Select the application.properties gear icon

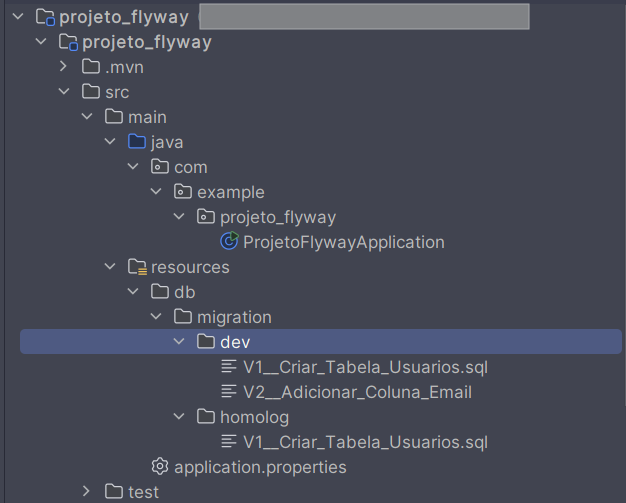160,466
